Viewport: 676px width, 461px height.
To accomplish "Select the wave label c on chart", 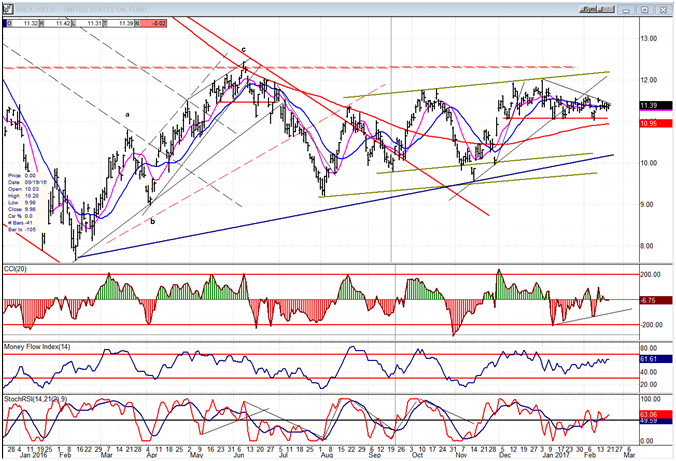I will 243,50.
